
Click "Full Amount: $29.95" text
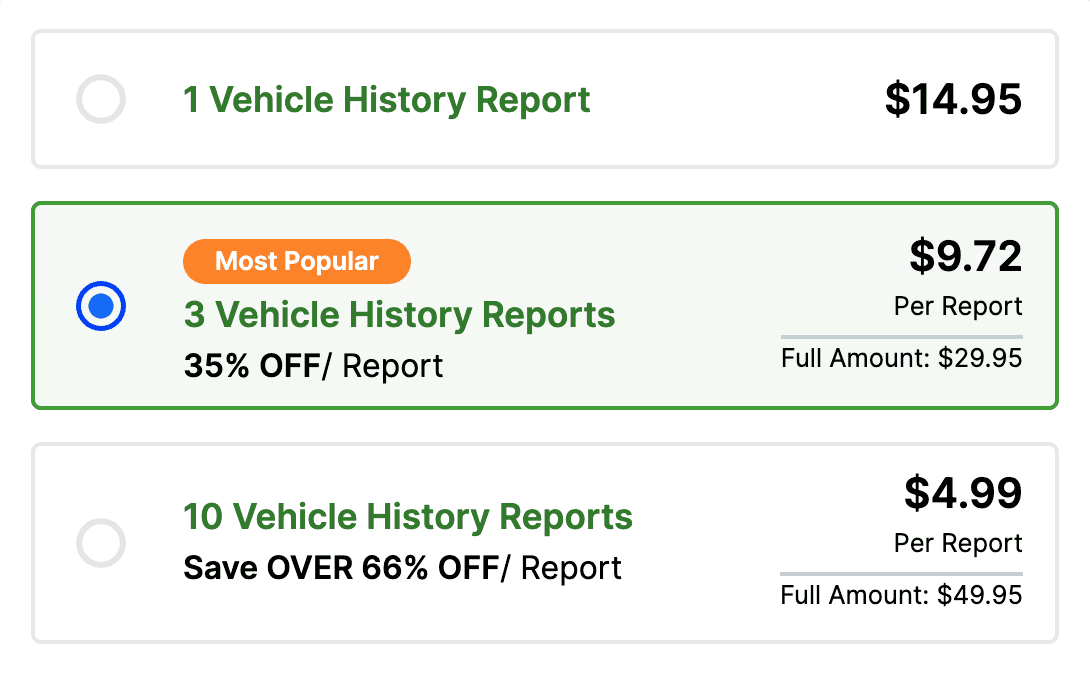(901, 358)
